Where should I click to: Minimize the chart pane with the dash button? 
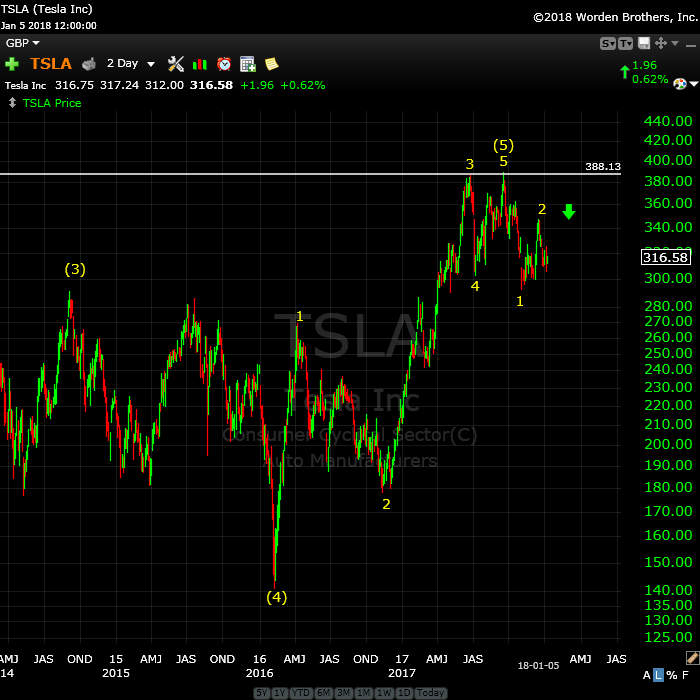(x=691, y=46)
